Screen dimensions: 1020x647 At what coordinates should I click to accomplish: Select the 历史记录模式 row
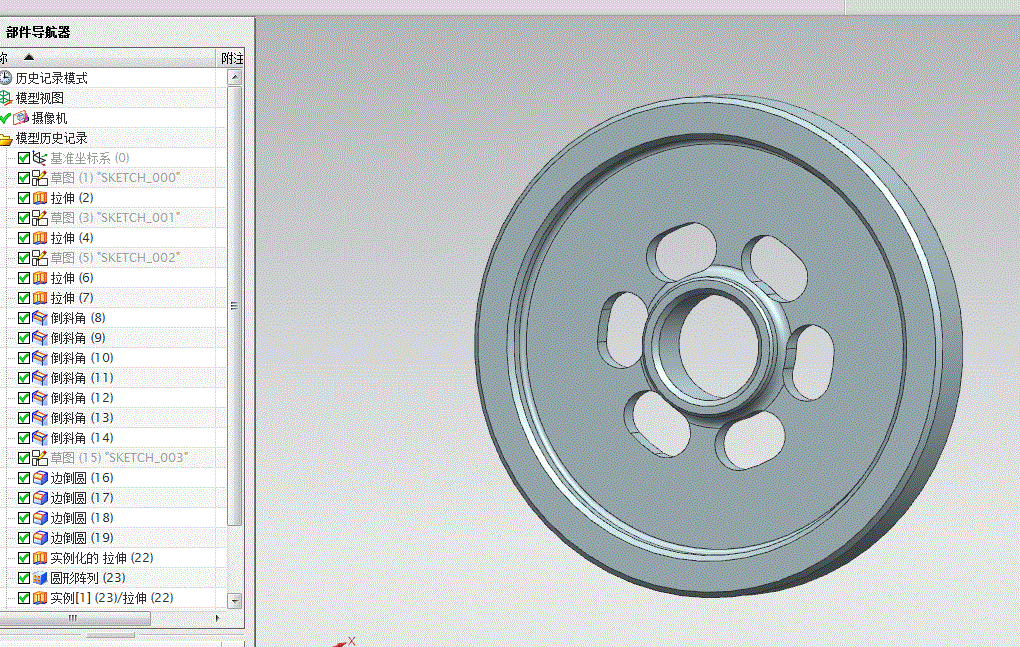pyautogui.click(x=113, y=78)
